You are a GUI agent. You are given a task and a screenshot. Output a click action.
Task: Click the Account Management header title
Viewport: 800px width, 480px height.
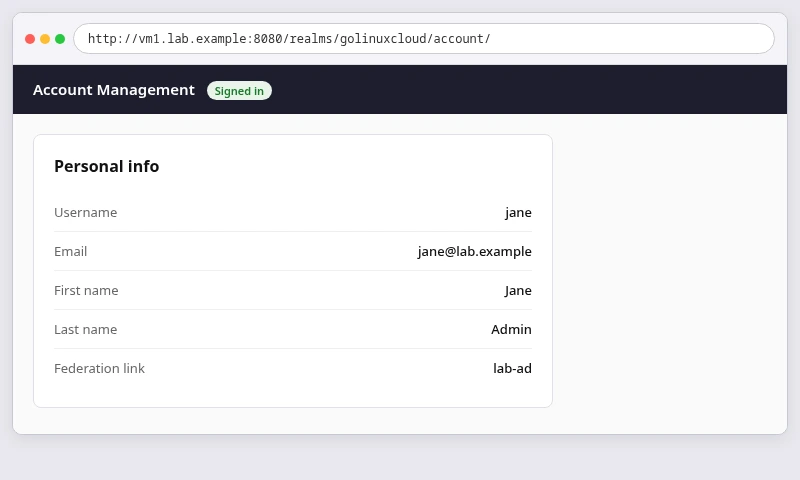pyautogui.click(x=114, y=90)
